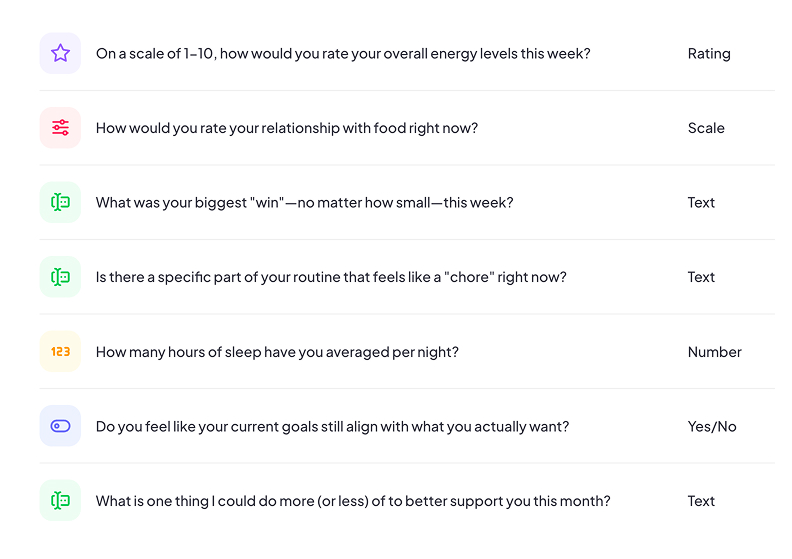The width and height of the screenshot is (792, 559).
Task: Select the overall energy levels question
Action: [x=343, y=53]
